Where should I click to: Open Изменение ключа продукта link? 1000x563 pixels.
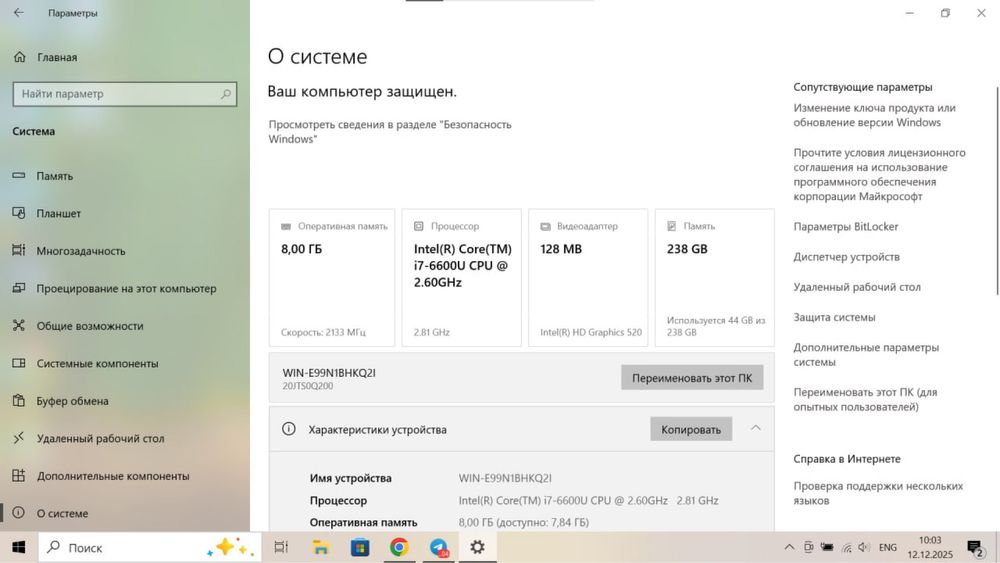pyautogui.click(x=874, y=115)
